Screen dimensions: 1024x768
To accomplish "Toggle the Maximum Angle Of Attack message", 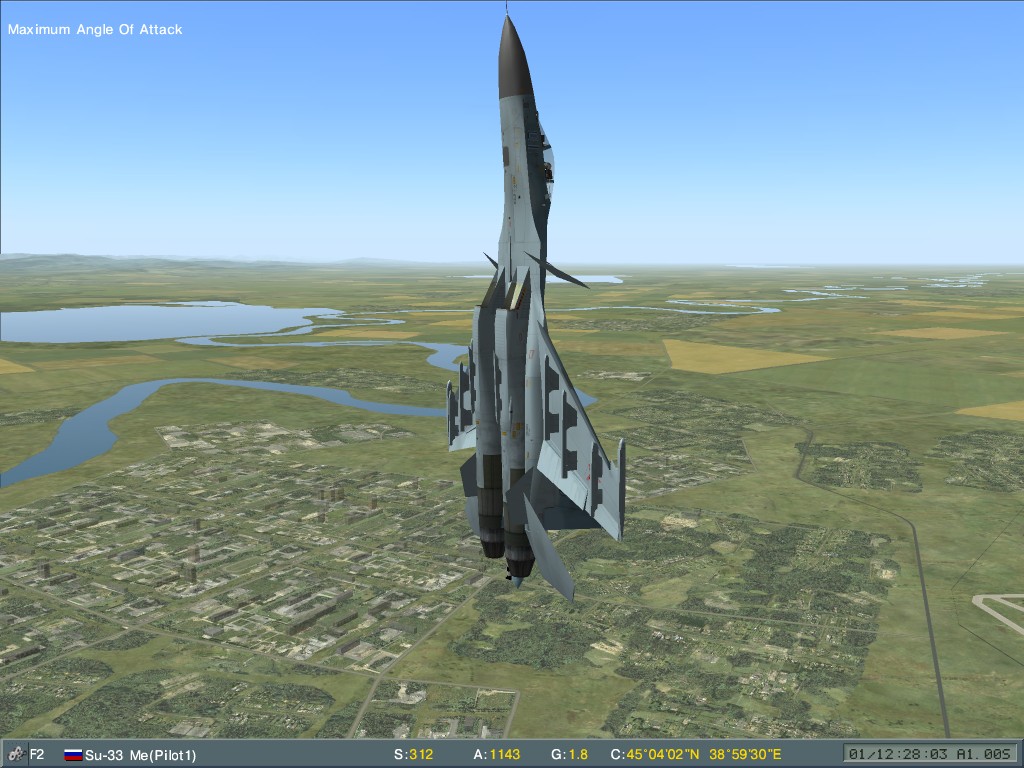I will (x=95, y=30).
